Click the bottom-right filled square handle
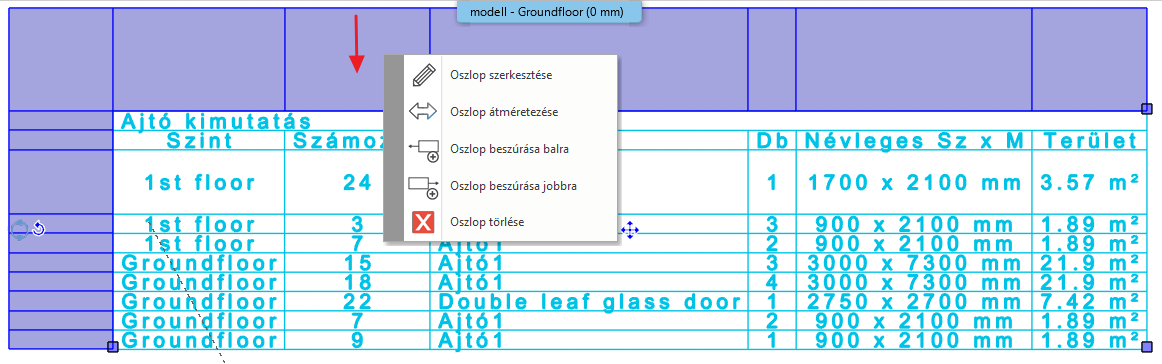Image resolution: width=1162 pixels, height=364 pixels. pos(1147,347)
